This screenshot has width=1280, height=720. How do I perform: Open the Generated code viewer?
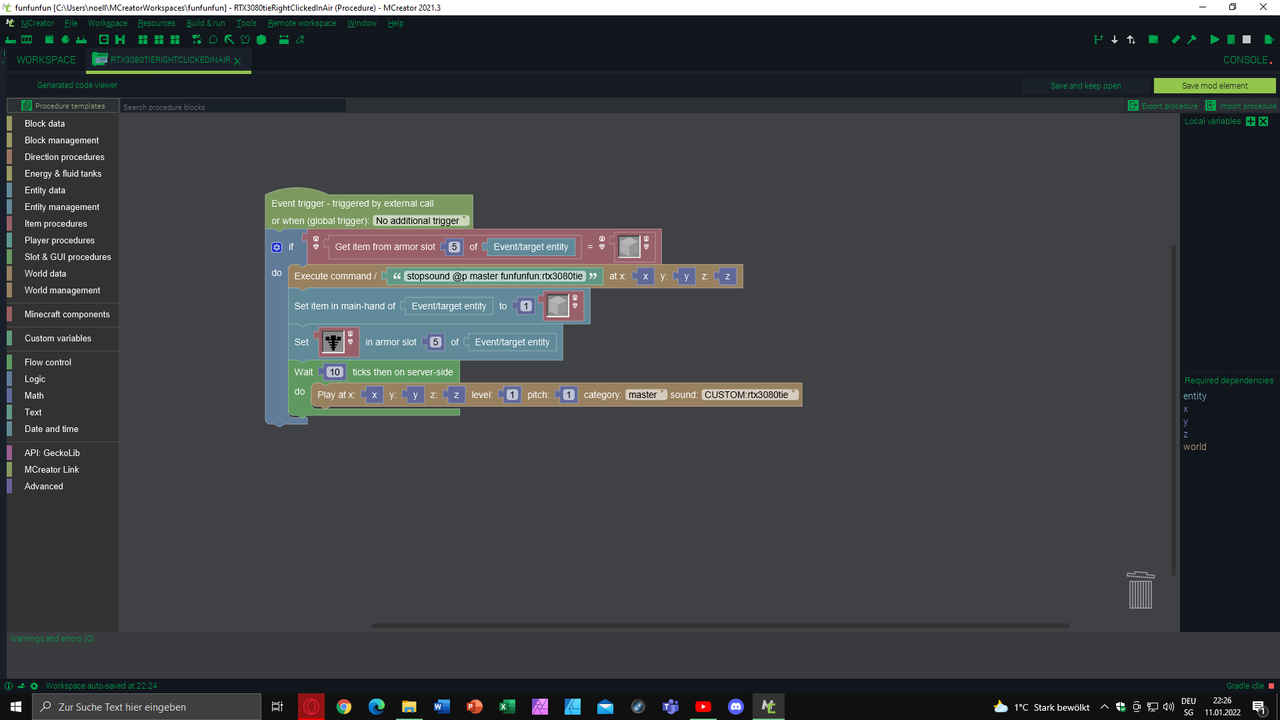pyautogui.click(x=77, y=86)
